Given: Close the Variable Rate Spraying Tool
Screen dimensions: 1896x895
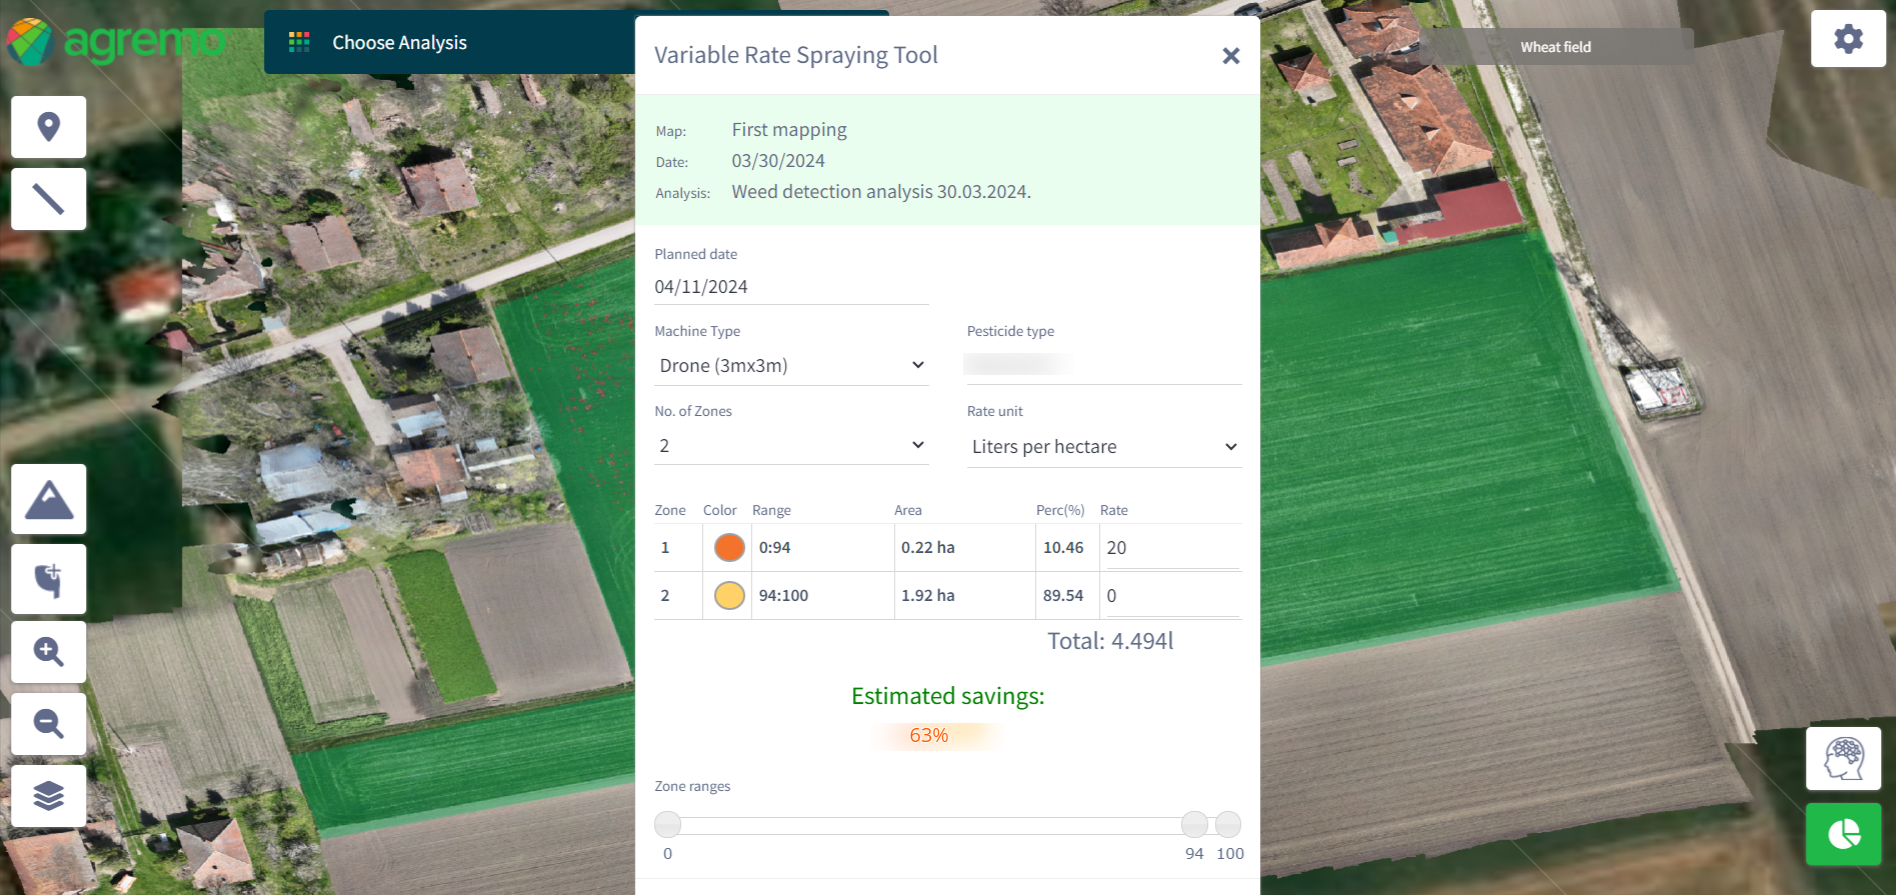Looking at the screenshot, I should point(1231,56).
